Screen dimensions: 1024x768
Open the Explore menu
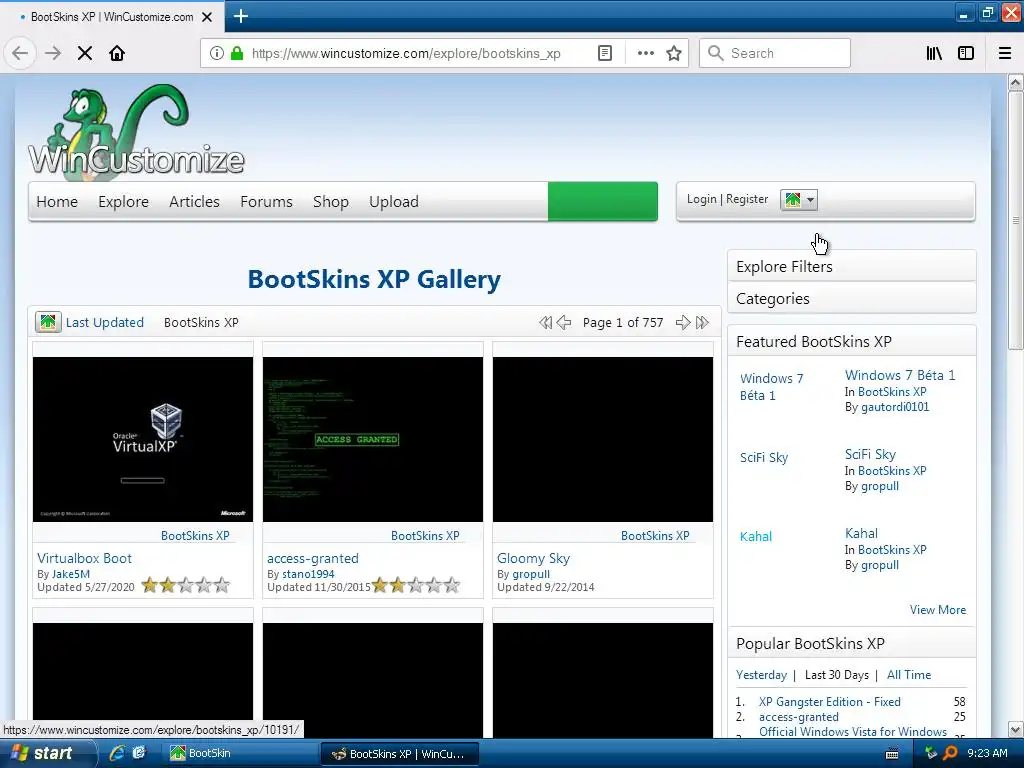click(123, 202)
